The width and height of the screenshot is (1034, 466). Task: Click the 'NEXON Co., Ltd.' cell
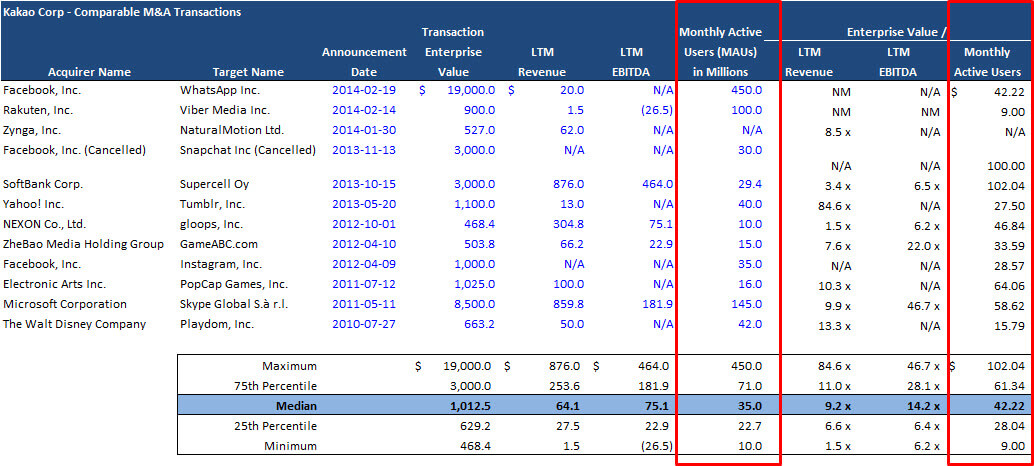pyautogui.click(x=44, y=224)
